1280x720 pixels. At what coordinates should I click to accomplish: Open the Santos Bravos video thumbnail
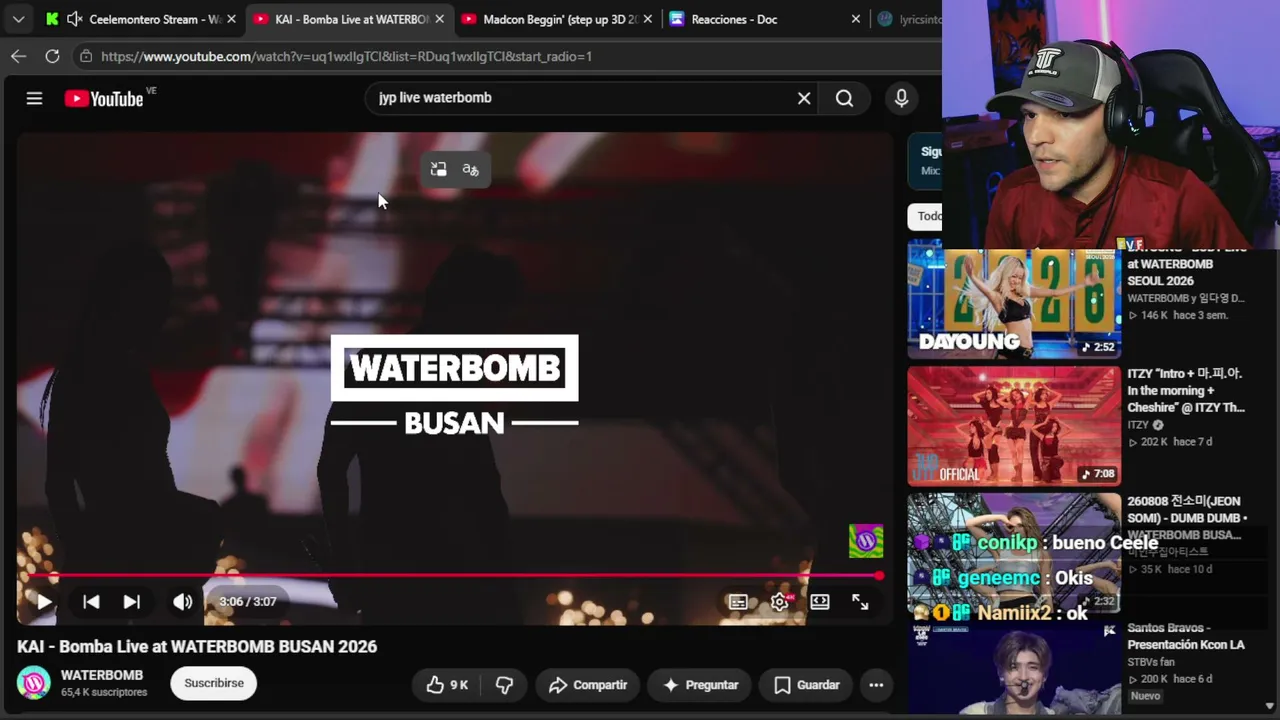pos(1014,669)
